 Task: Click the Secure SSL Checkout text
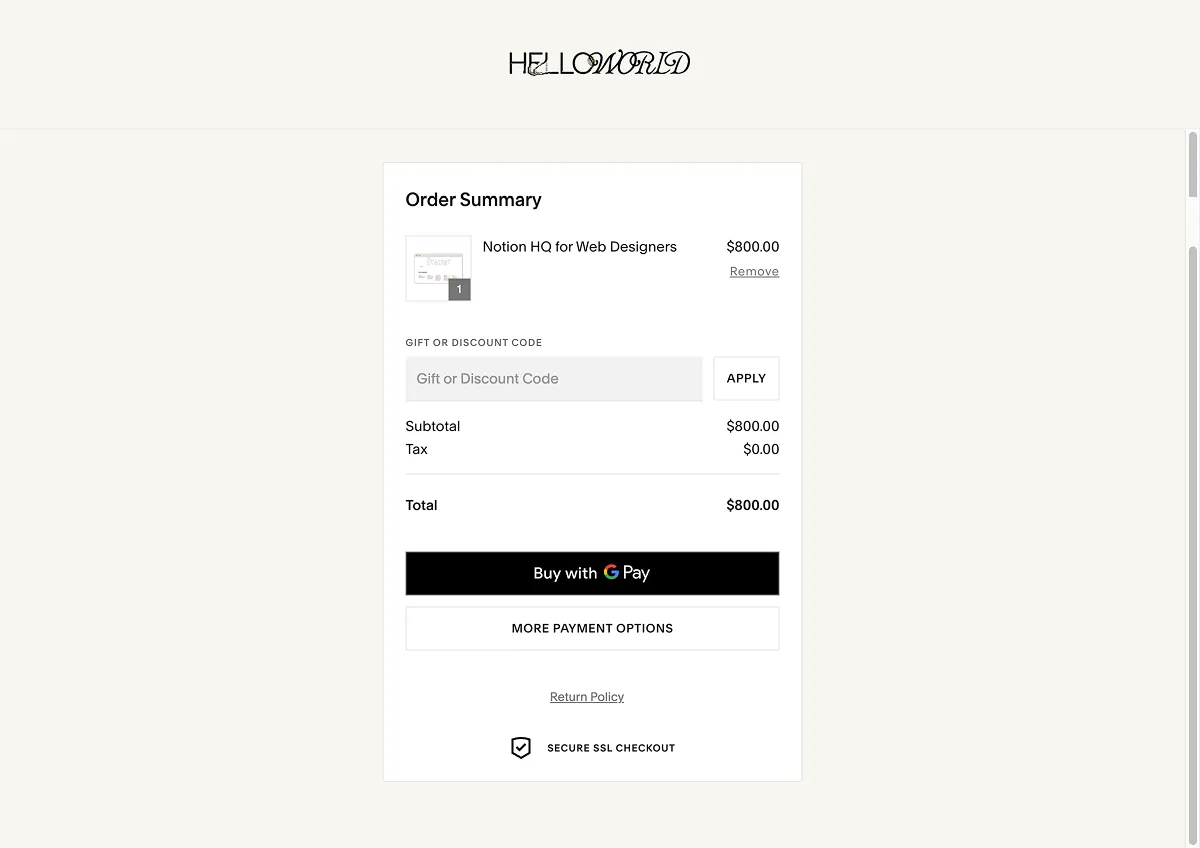click(611, 748)
